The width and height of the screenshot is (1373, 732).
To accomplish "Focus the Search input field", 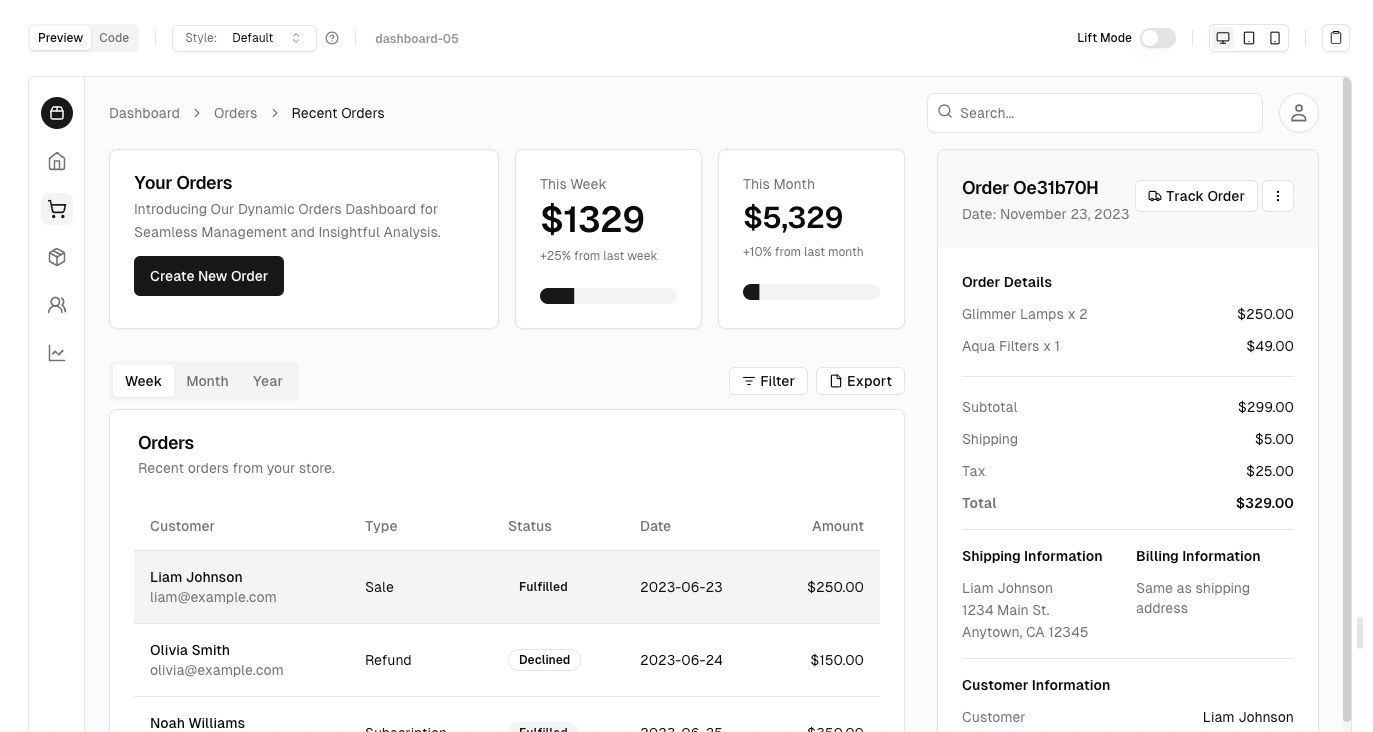I will tap(1095, 113).
